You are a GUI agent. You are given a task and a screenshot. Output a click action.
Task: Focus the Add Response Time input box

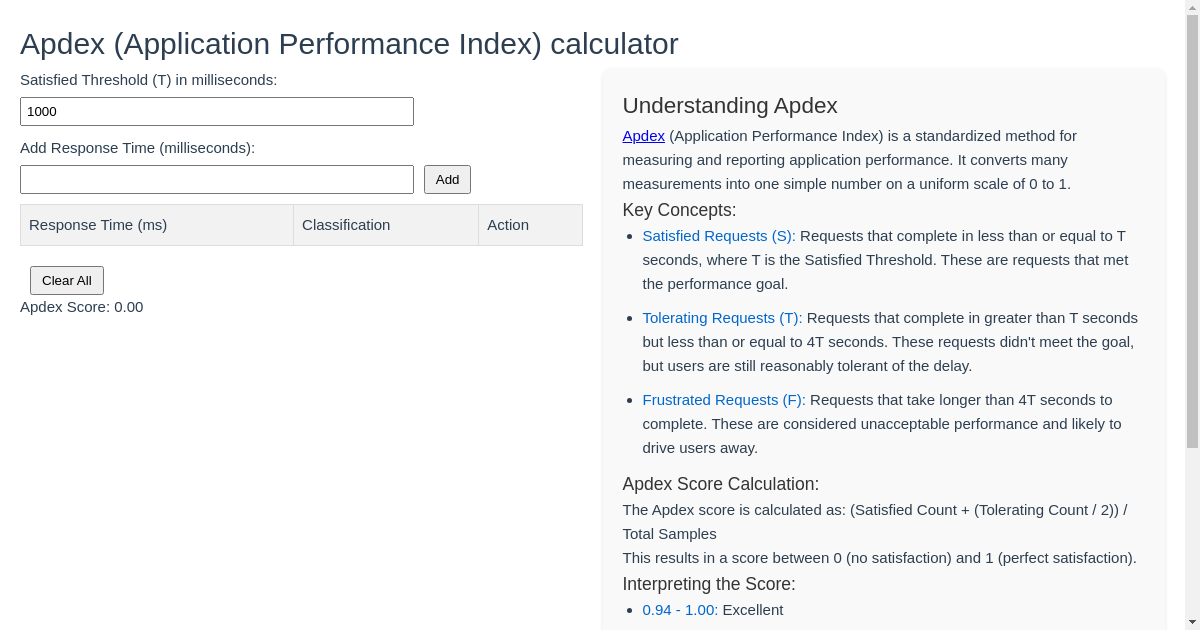point(216,179)
